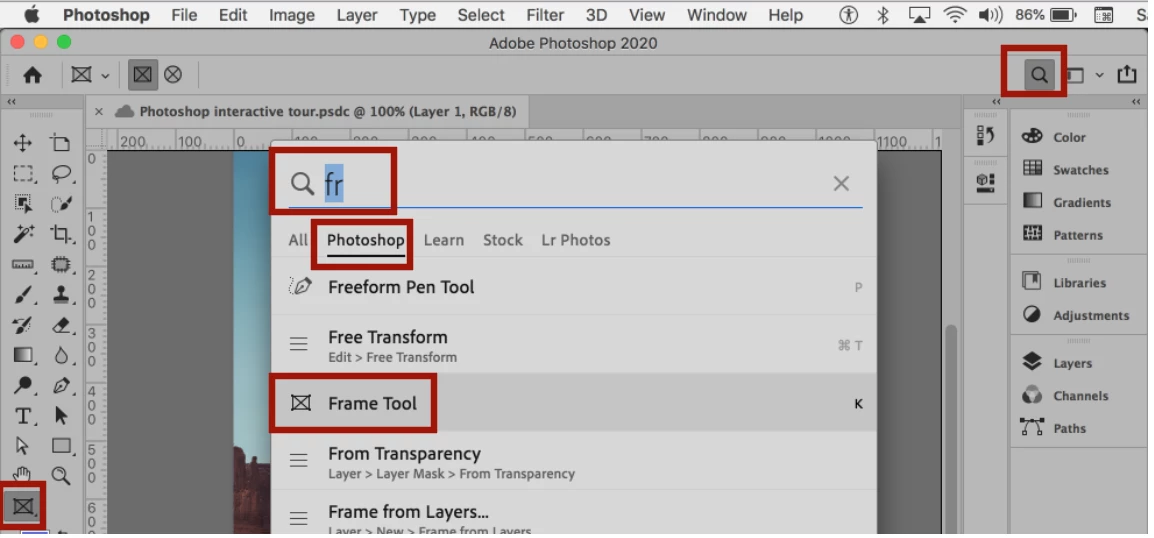Select the Rectangular Marquee tool
1154x538 pixels.
[x=23, y=174]
